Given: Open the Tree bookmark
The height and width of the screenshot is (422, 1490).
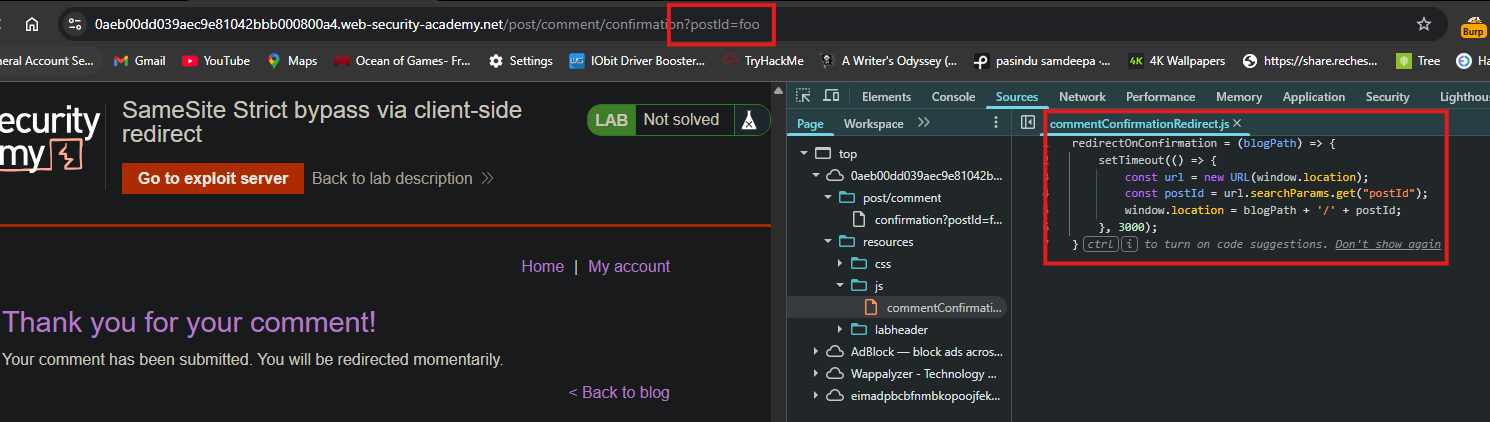Looking at the screenshot, I should tap(1418, 61).
